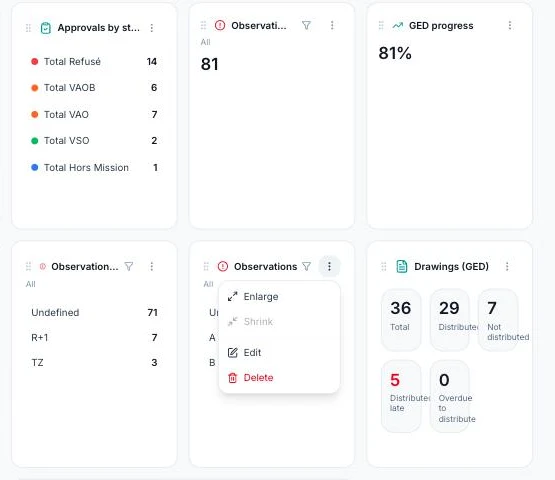Screen dimensions: 555x480
Task: Select the Total VSO row
Action: pyautogui.click(x=94, y=141)
